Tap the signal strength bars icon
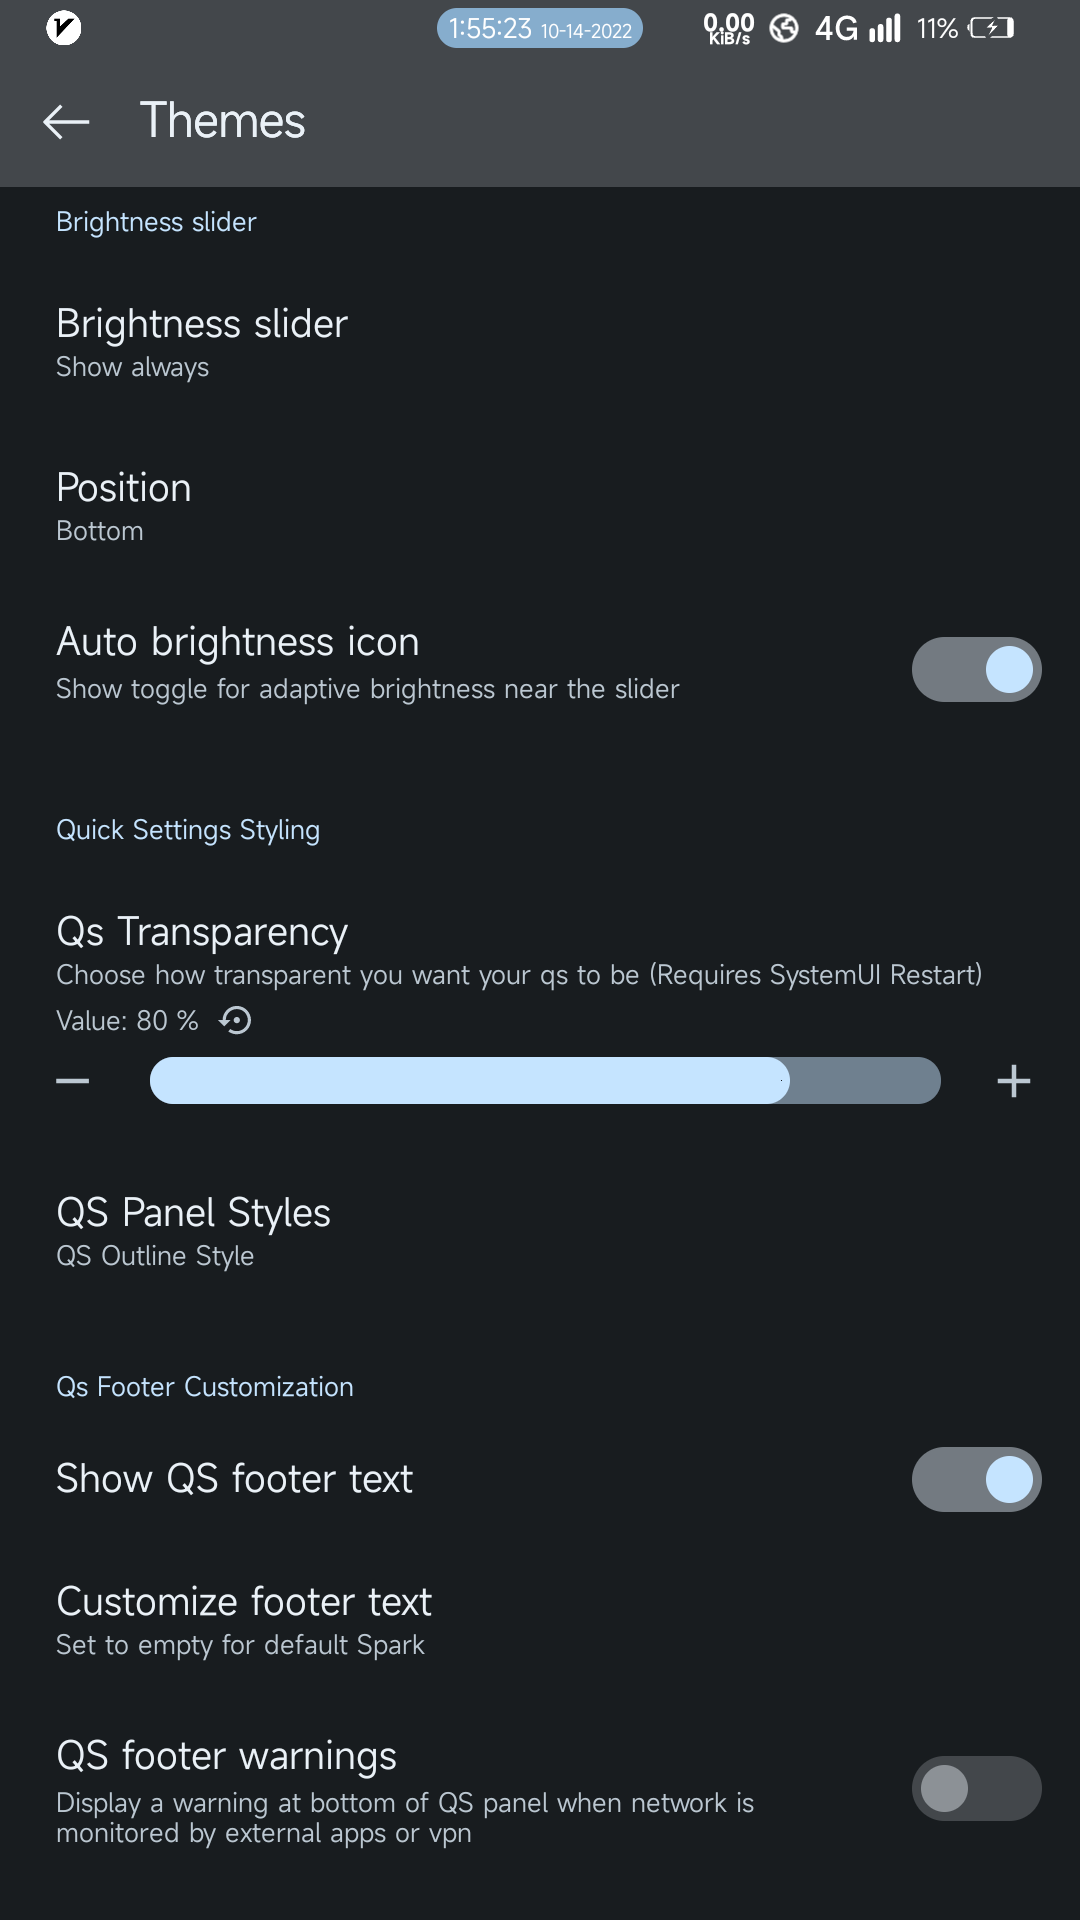 884,28
